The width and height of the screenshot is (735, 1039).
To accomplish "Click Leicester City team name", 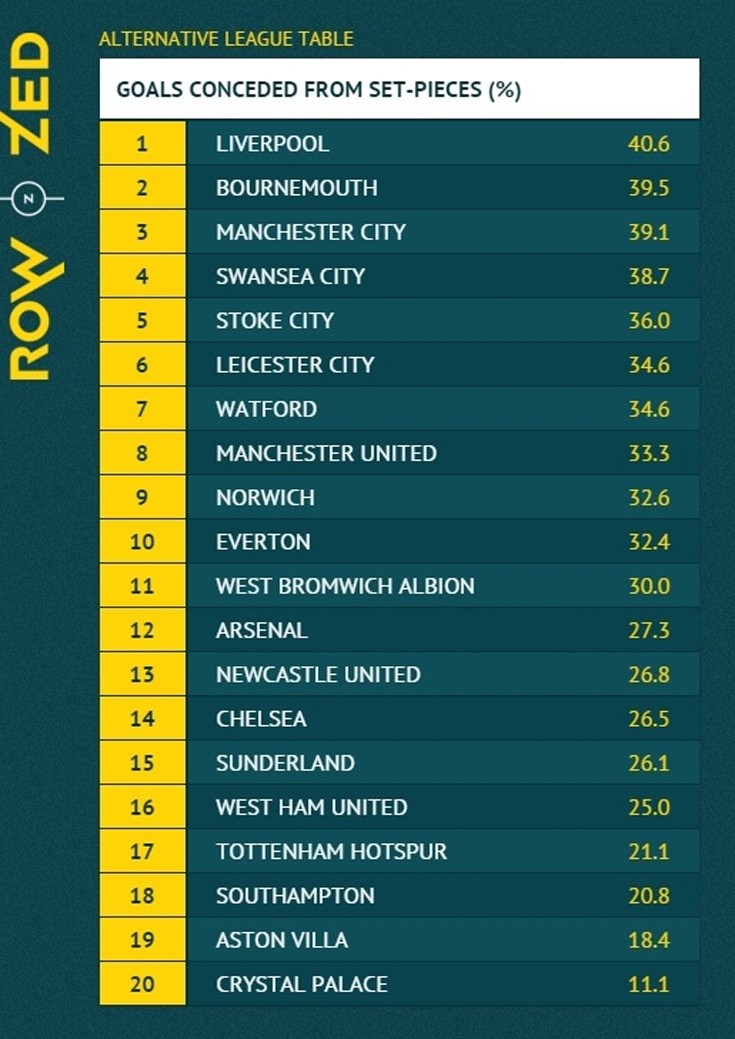I will 295,365.
